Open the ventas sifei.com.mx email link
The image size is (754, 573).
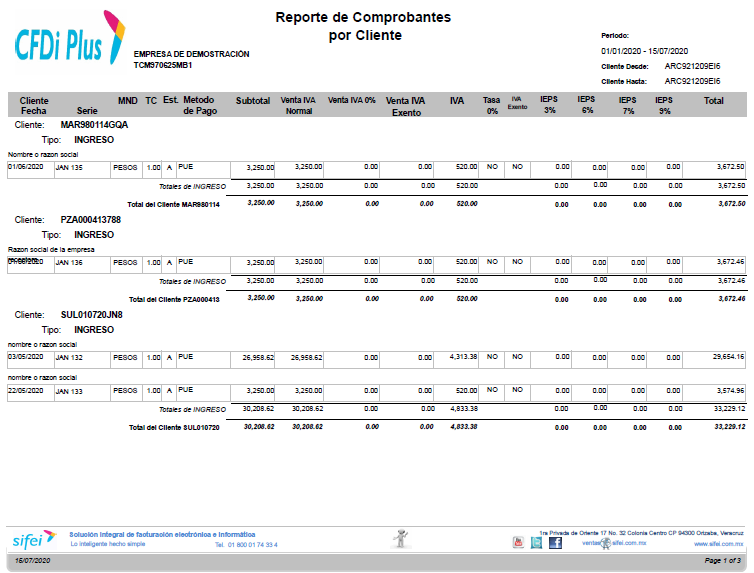[614, 543]
